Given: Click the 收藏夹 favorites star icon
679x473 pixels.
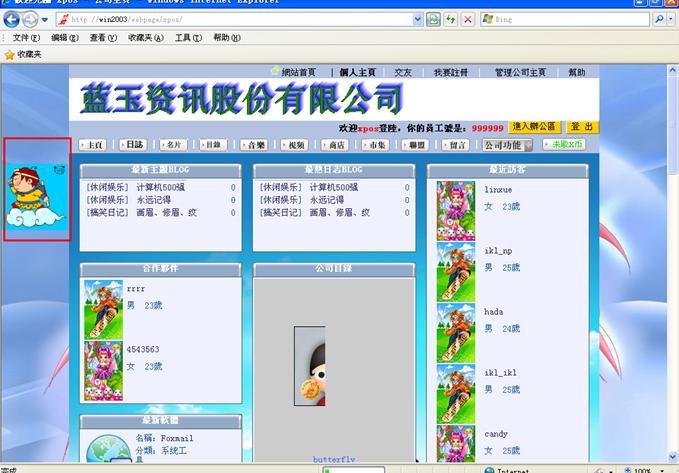Looking at the screenshot, I should (x=9, y=54).
